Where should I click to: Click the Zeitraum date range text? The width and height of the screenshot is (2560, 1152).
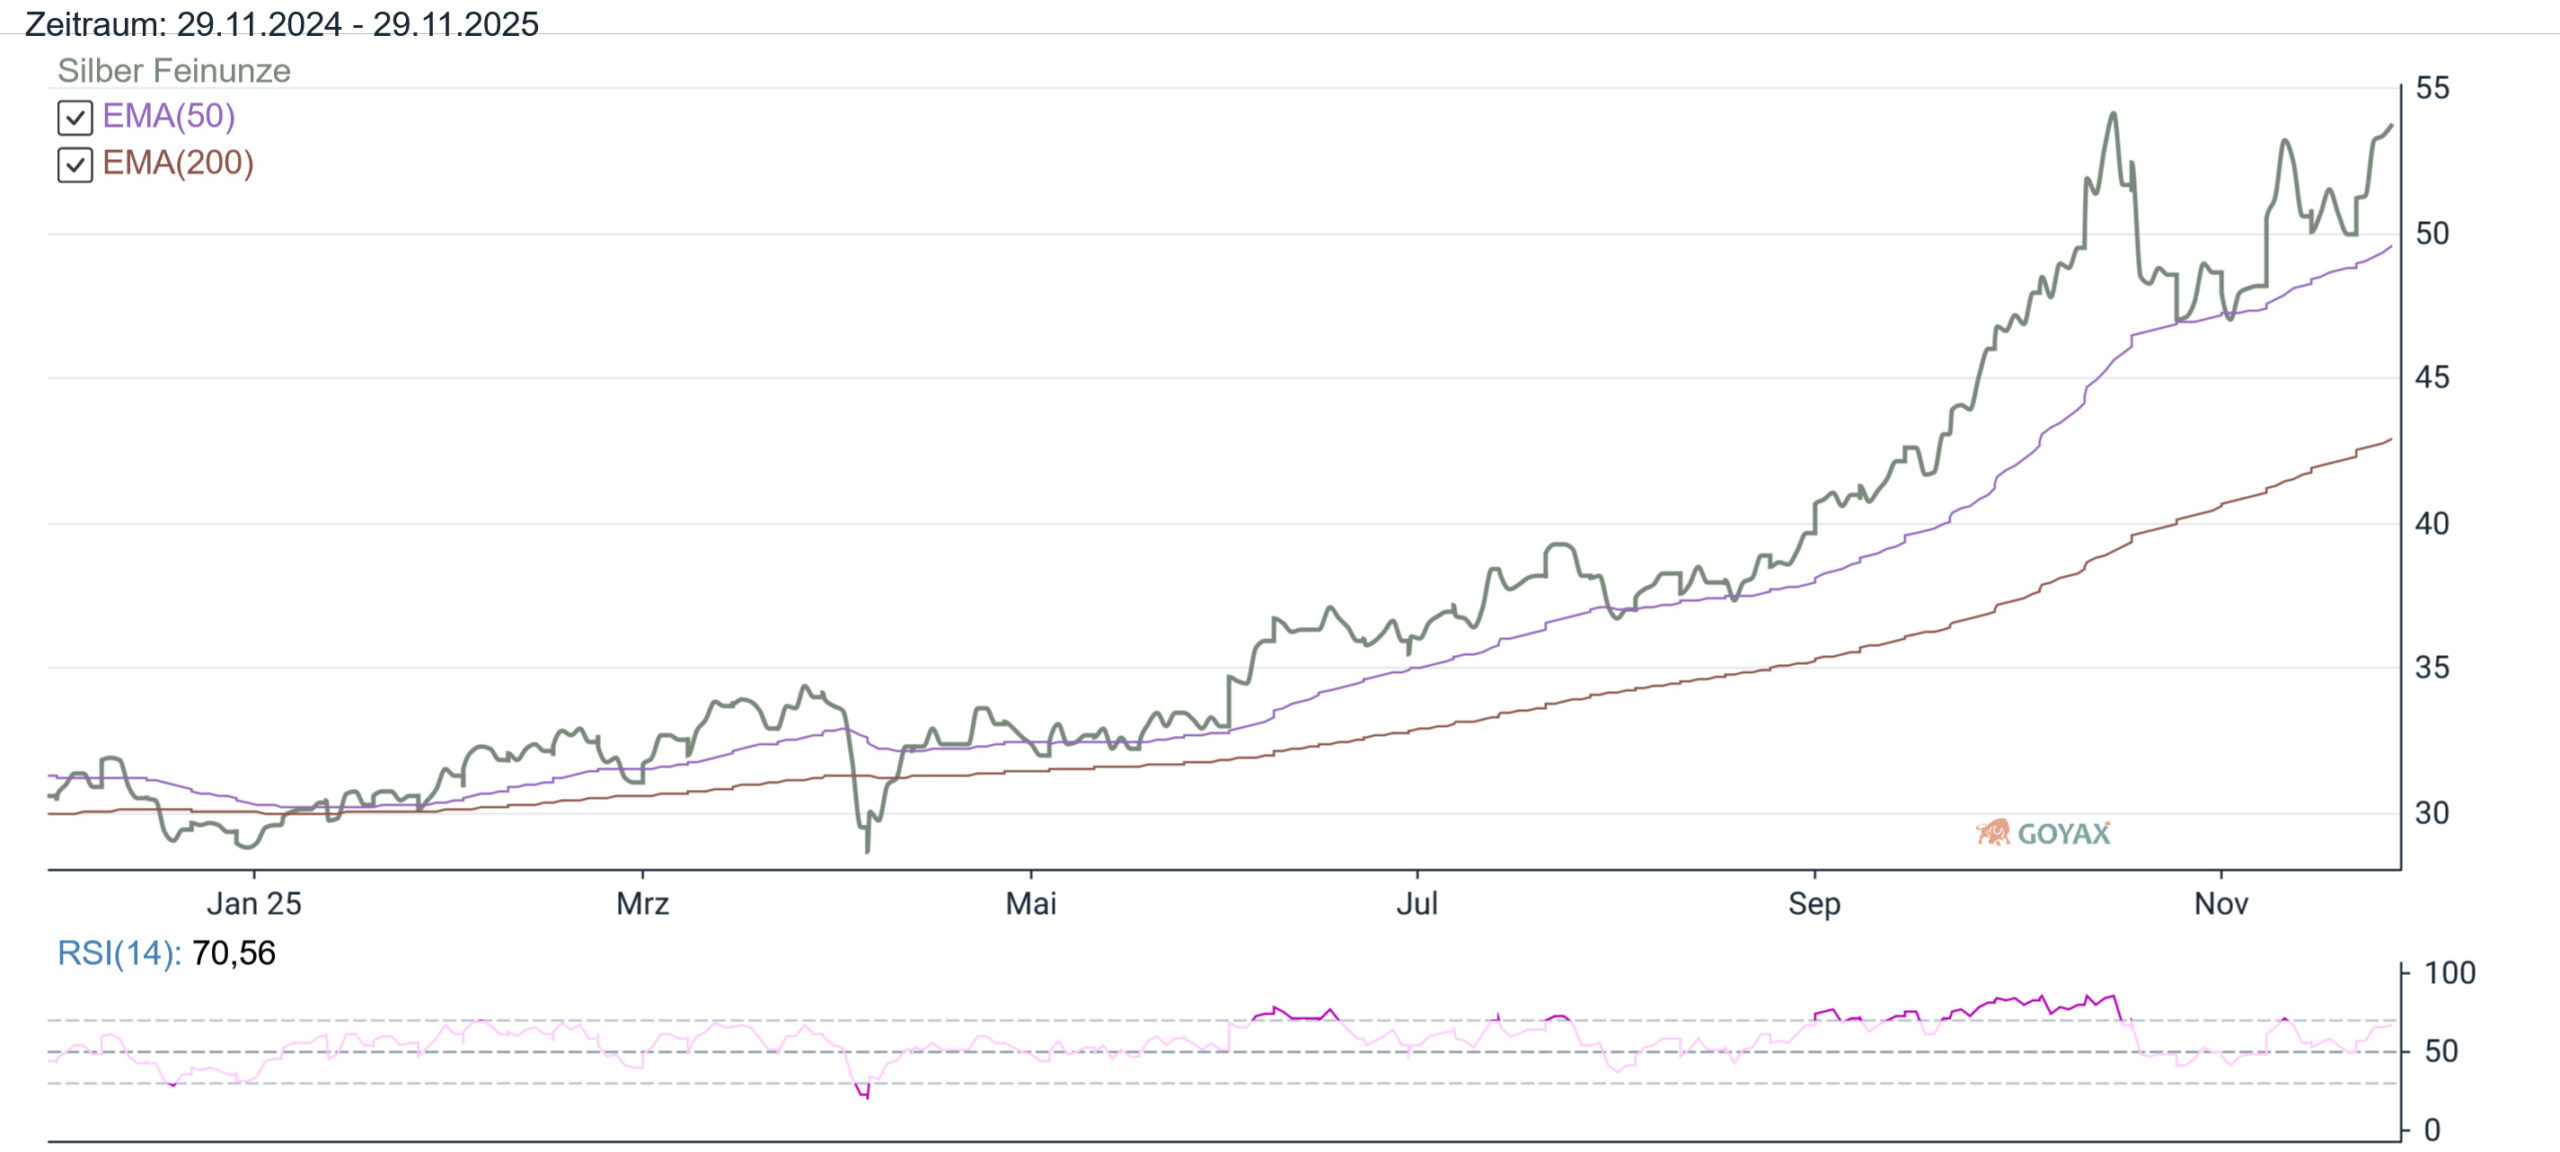[281, 23]
